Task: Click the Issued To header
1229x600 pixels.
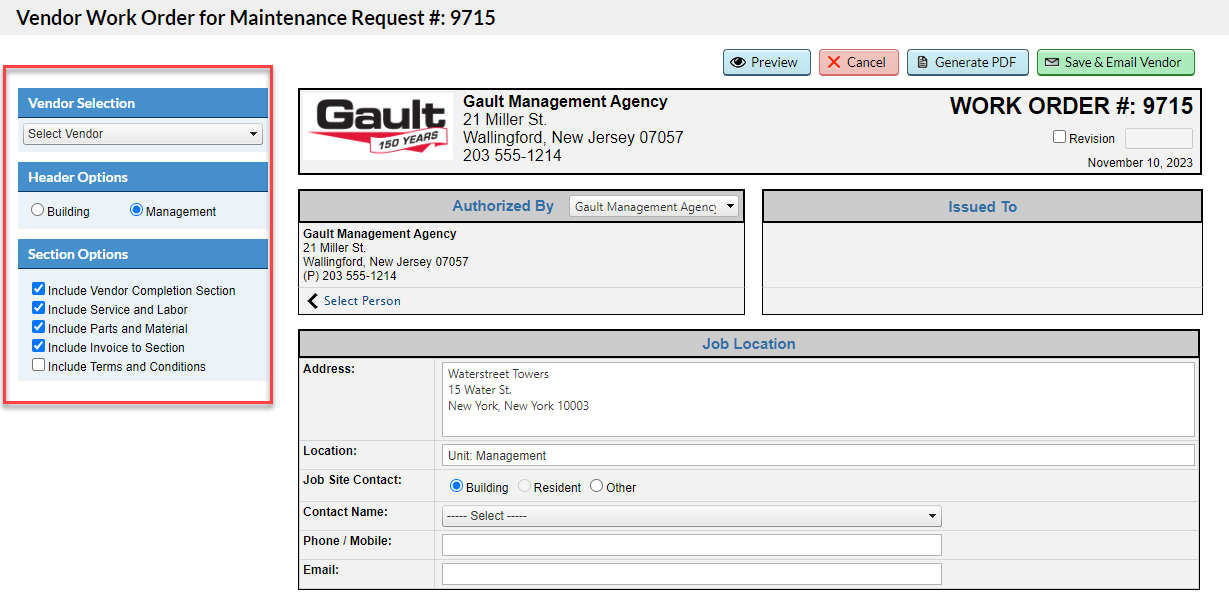Action: [982, 207]
